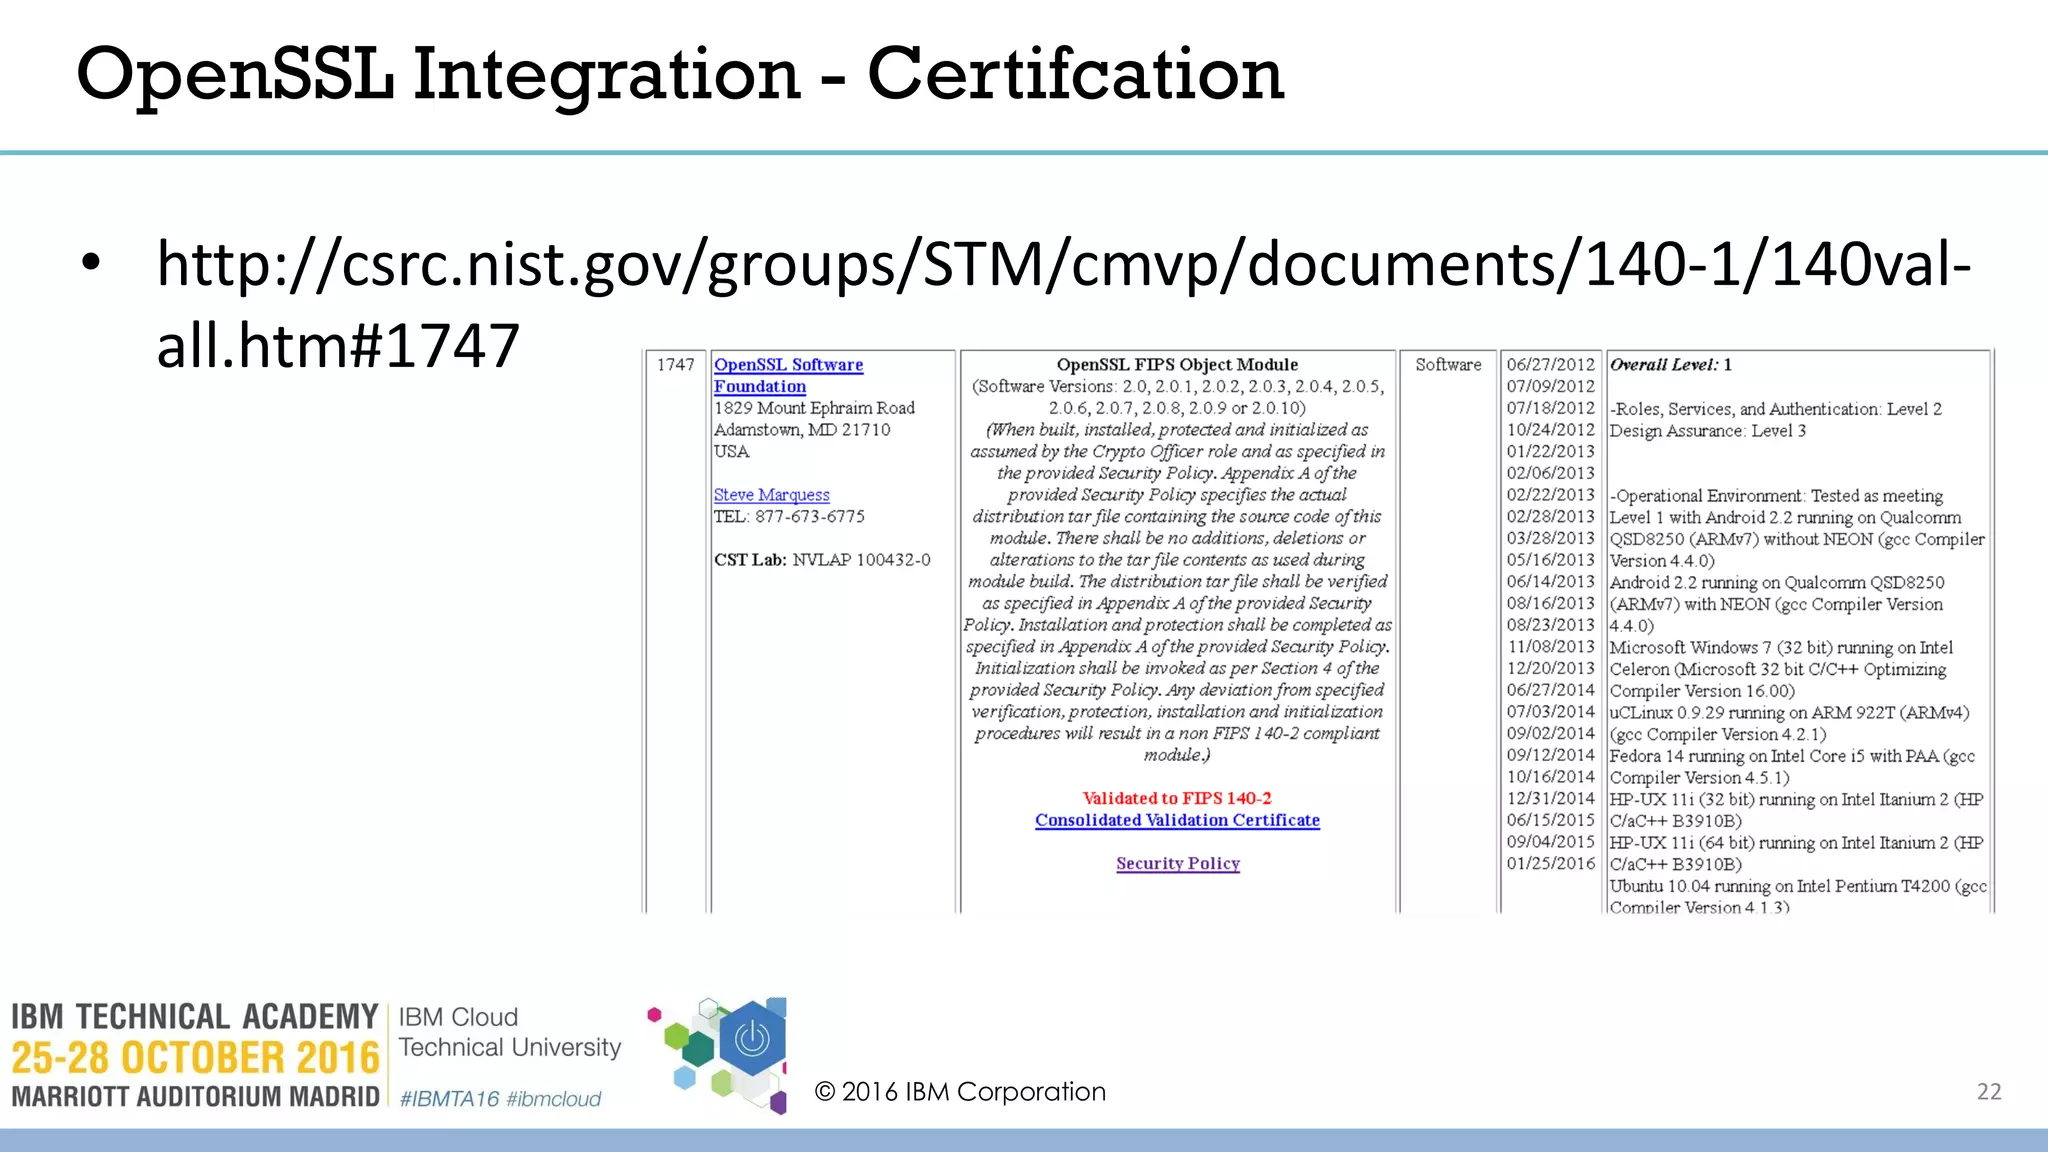Select validation date 10/24/2012
This screenshot has height=1152, width=2048.
pyautogui.click(x=1550, y=430)
